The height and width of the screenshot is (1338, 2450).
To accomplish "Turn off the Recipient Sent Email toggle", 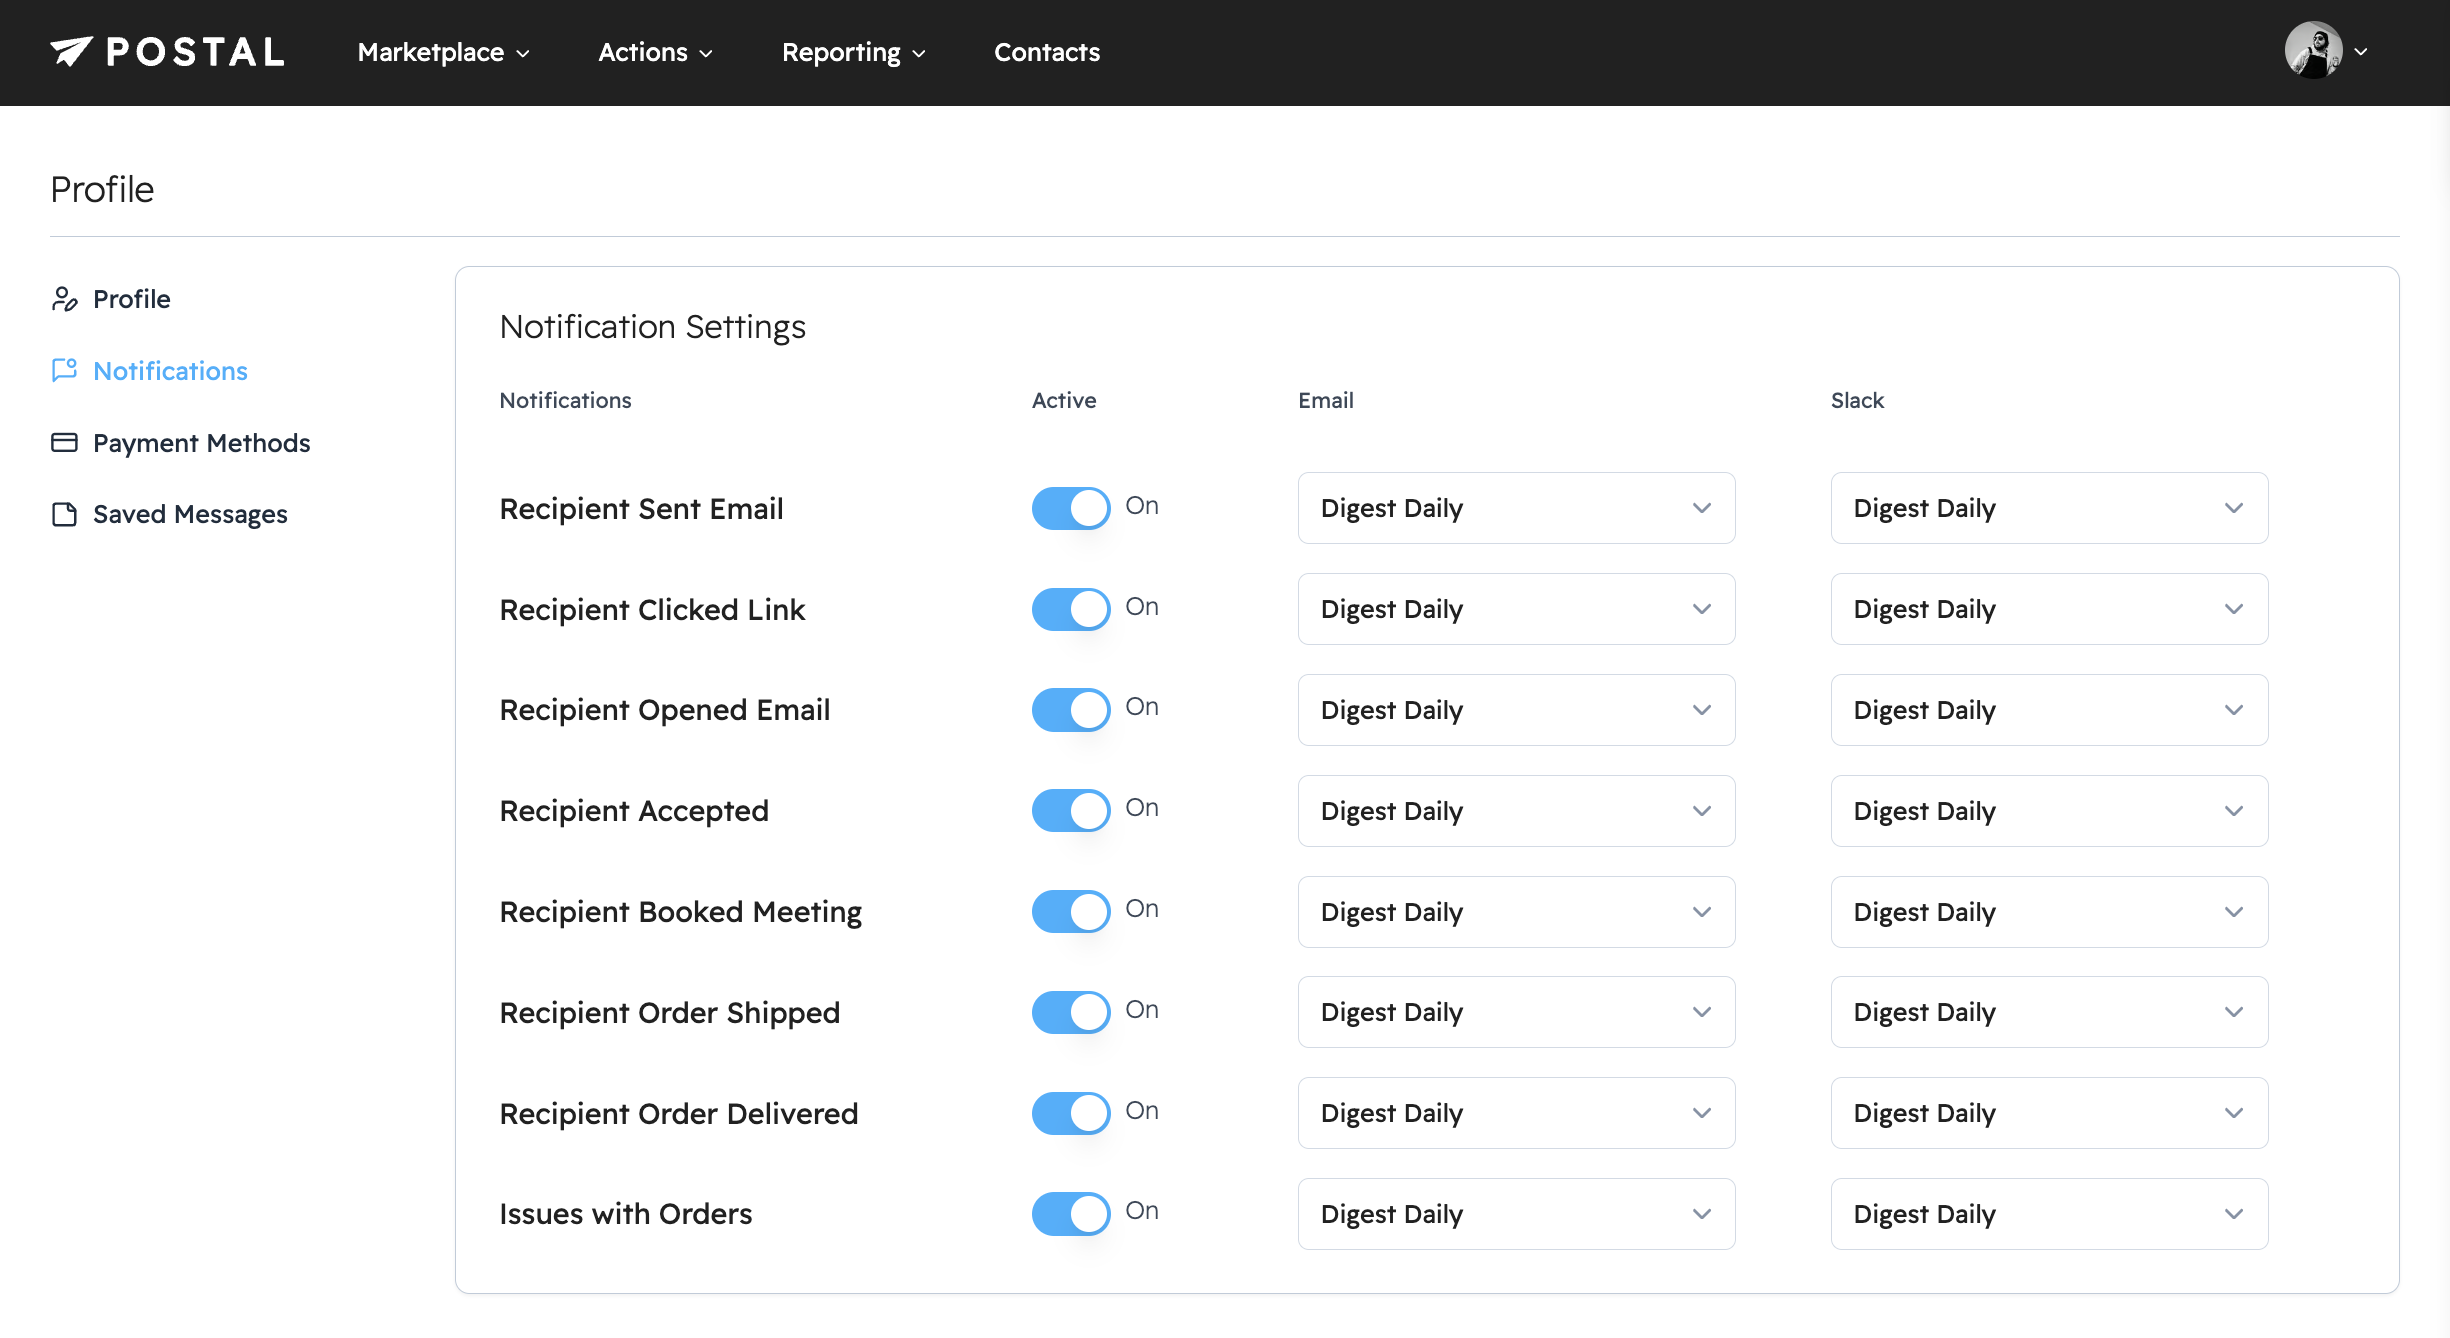I will point(1070,508).
